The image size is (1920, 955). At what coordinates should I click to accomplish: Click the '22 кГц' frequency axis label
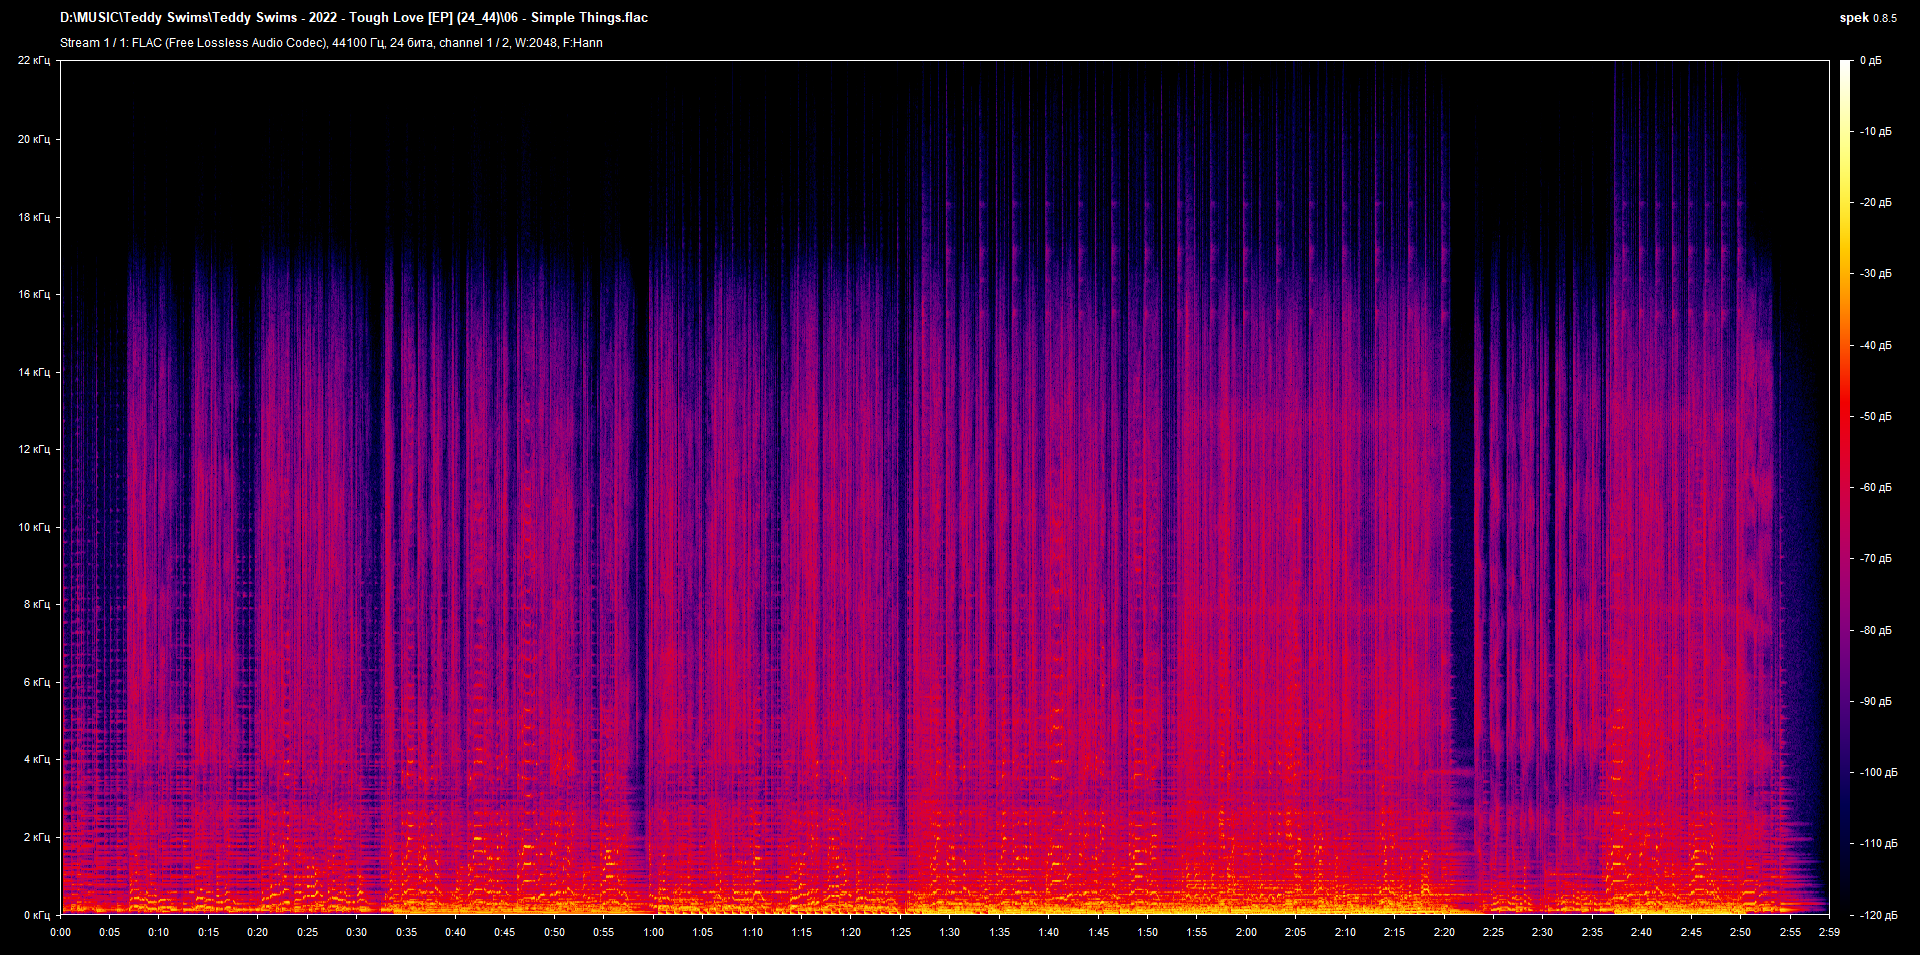[34, 61]
